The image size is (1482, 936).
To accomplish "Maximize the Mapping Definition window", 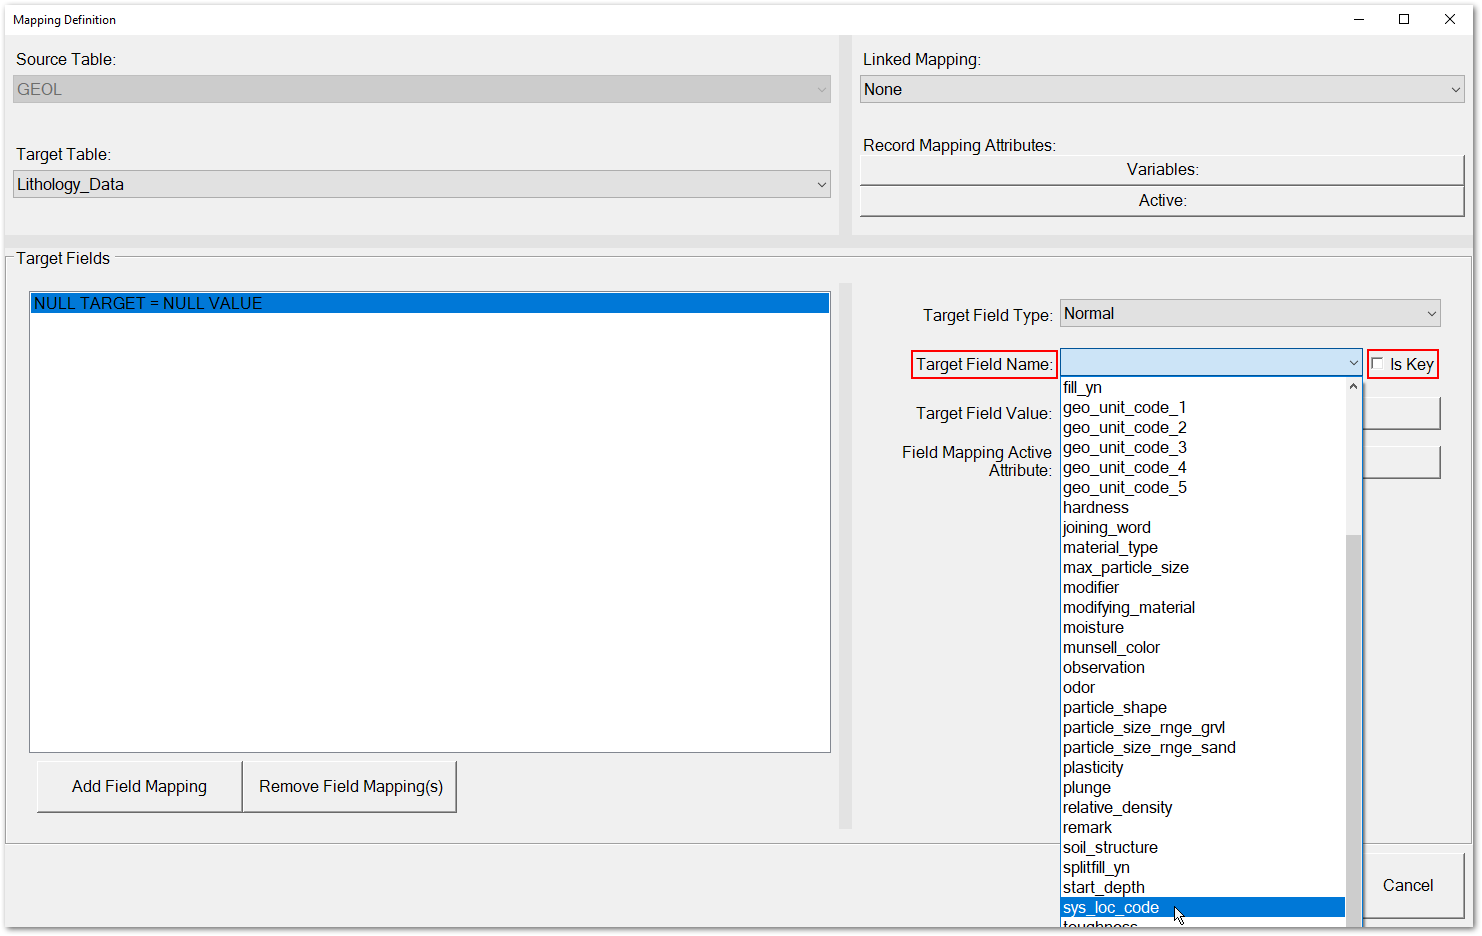I will [1404, 19].
